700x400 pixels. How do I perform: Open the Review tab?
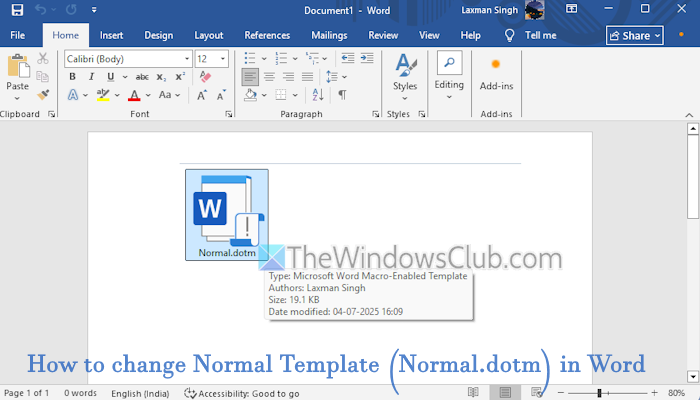click(x=383, y=35)
